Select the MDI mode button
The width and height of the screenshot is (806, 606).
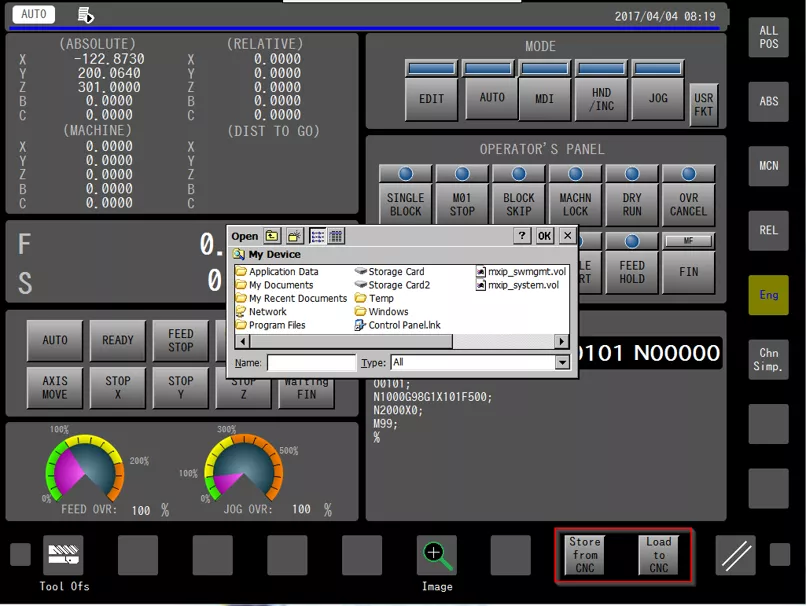[544, 99]
